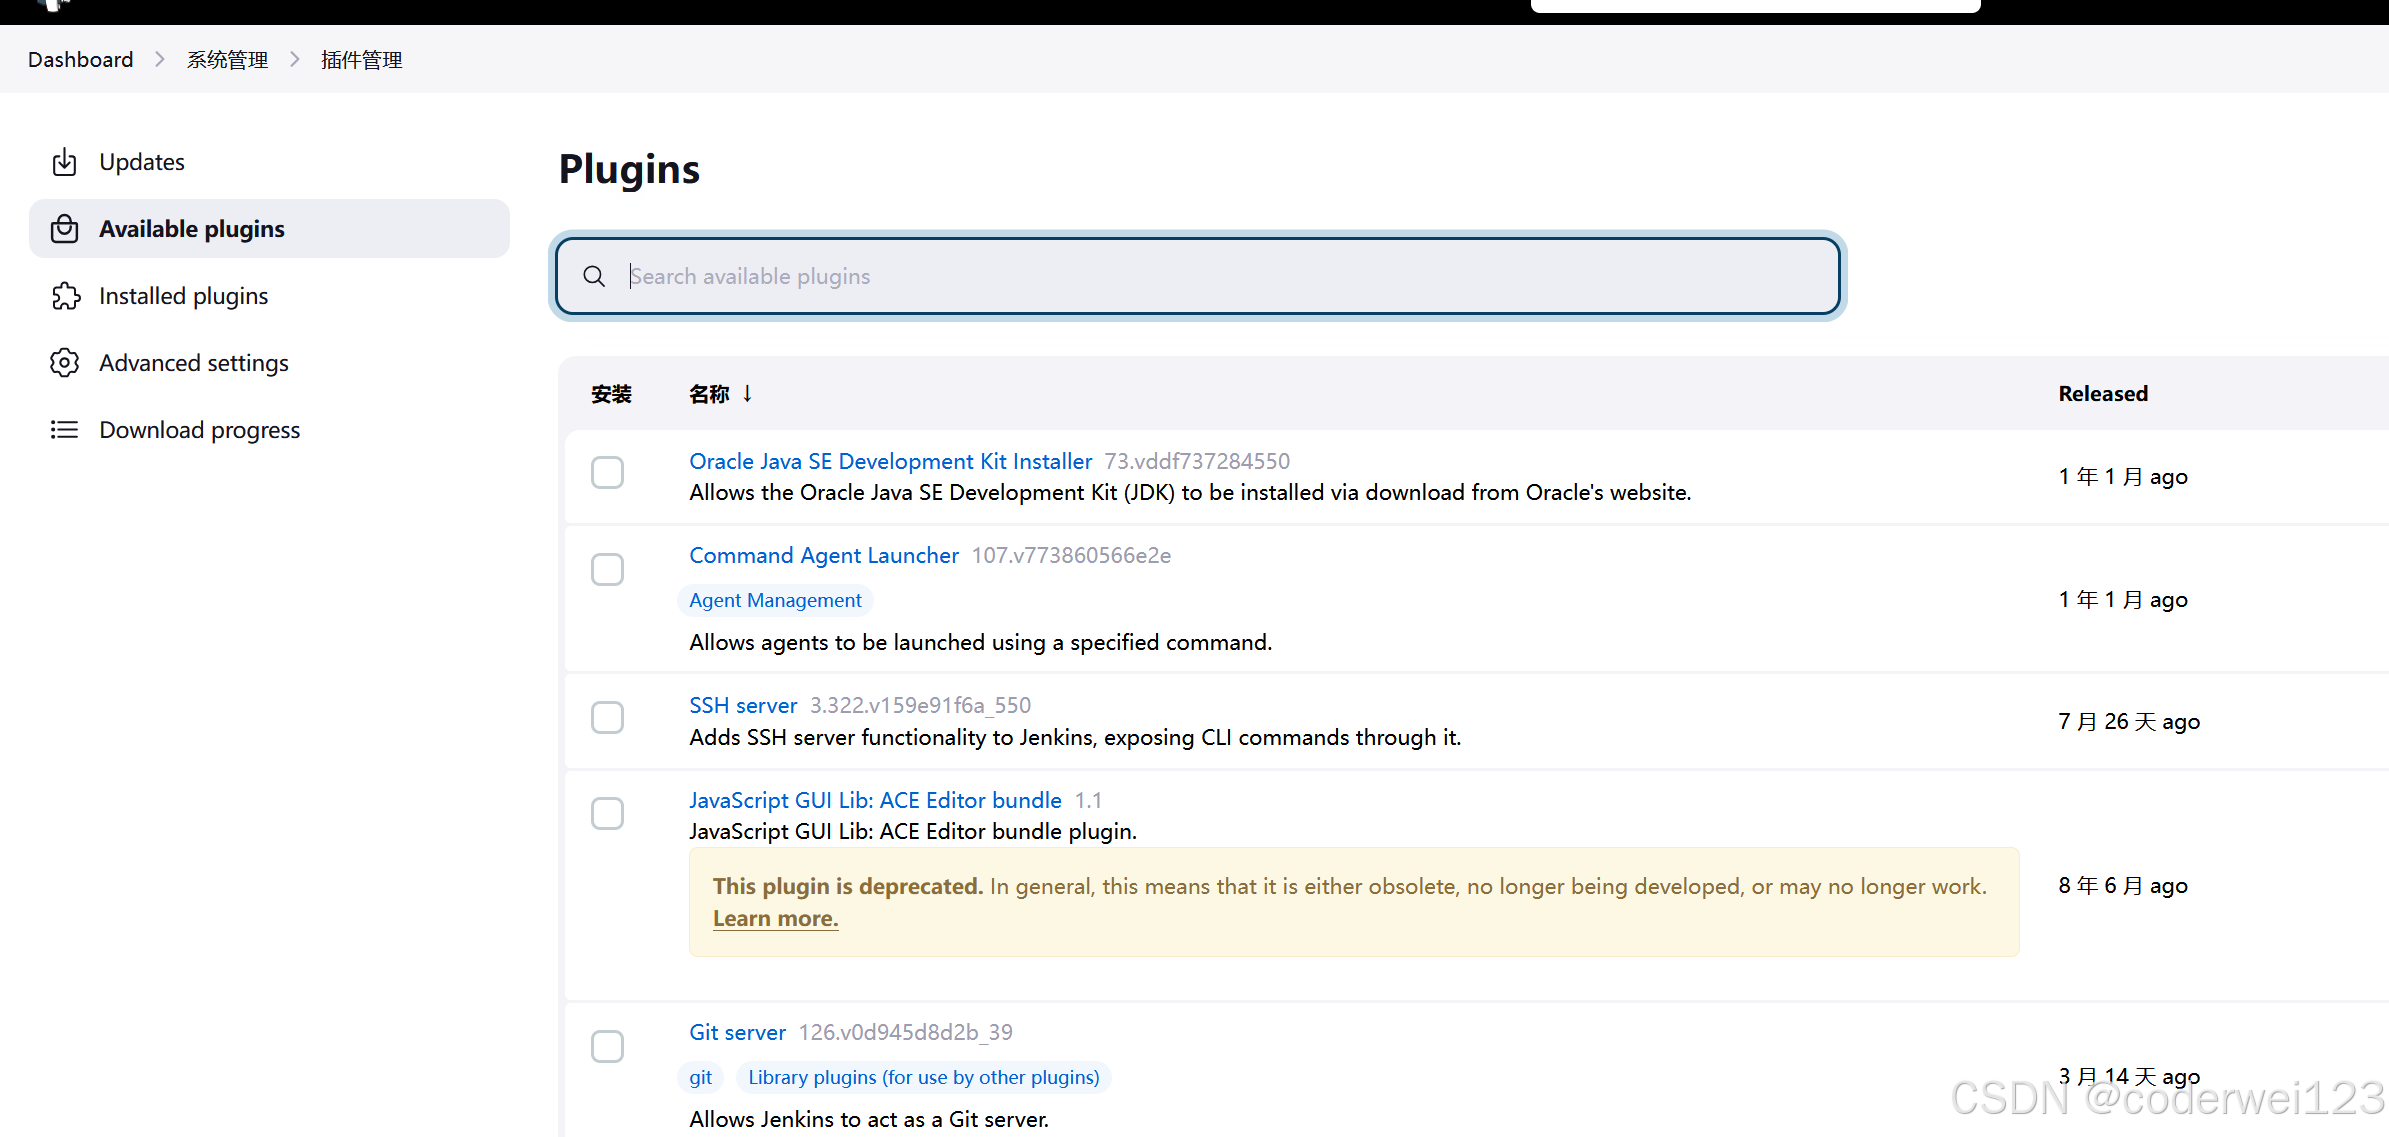Image resolution: width=2389 pixels, height=1137 pixels.
Task: Expand breadcrumb chevron after 系统管理
Action: (x=295, y=60)
